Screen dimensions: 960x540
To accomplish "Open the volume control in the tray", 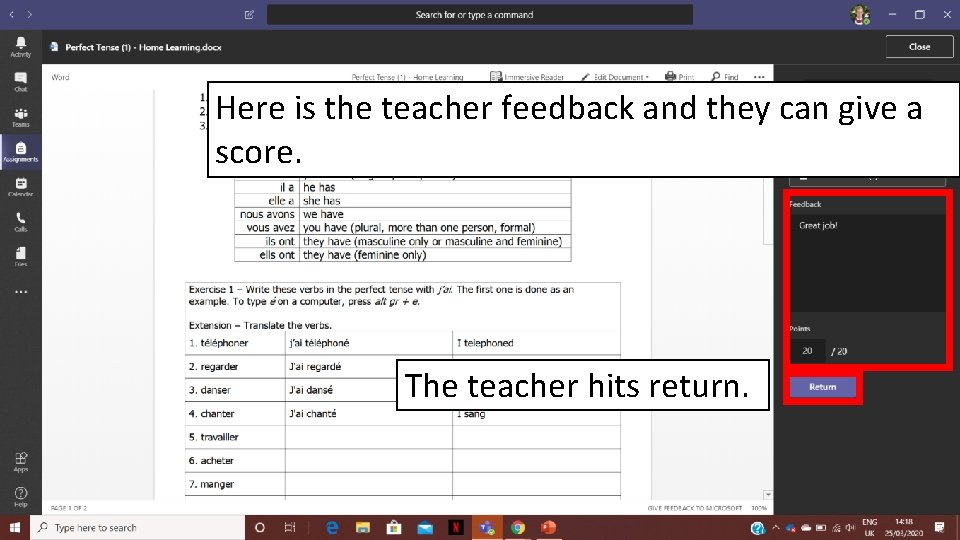I will [x=850, y=527].
